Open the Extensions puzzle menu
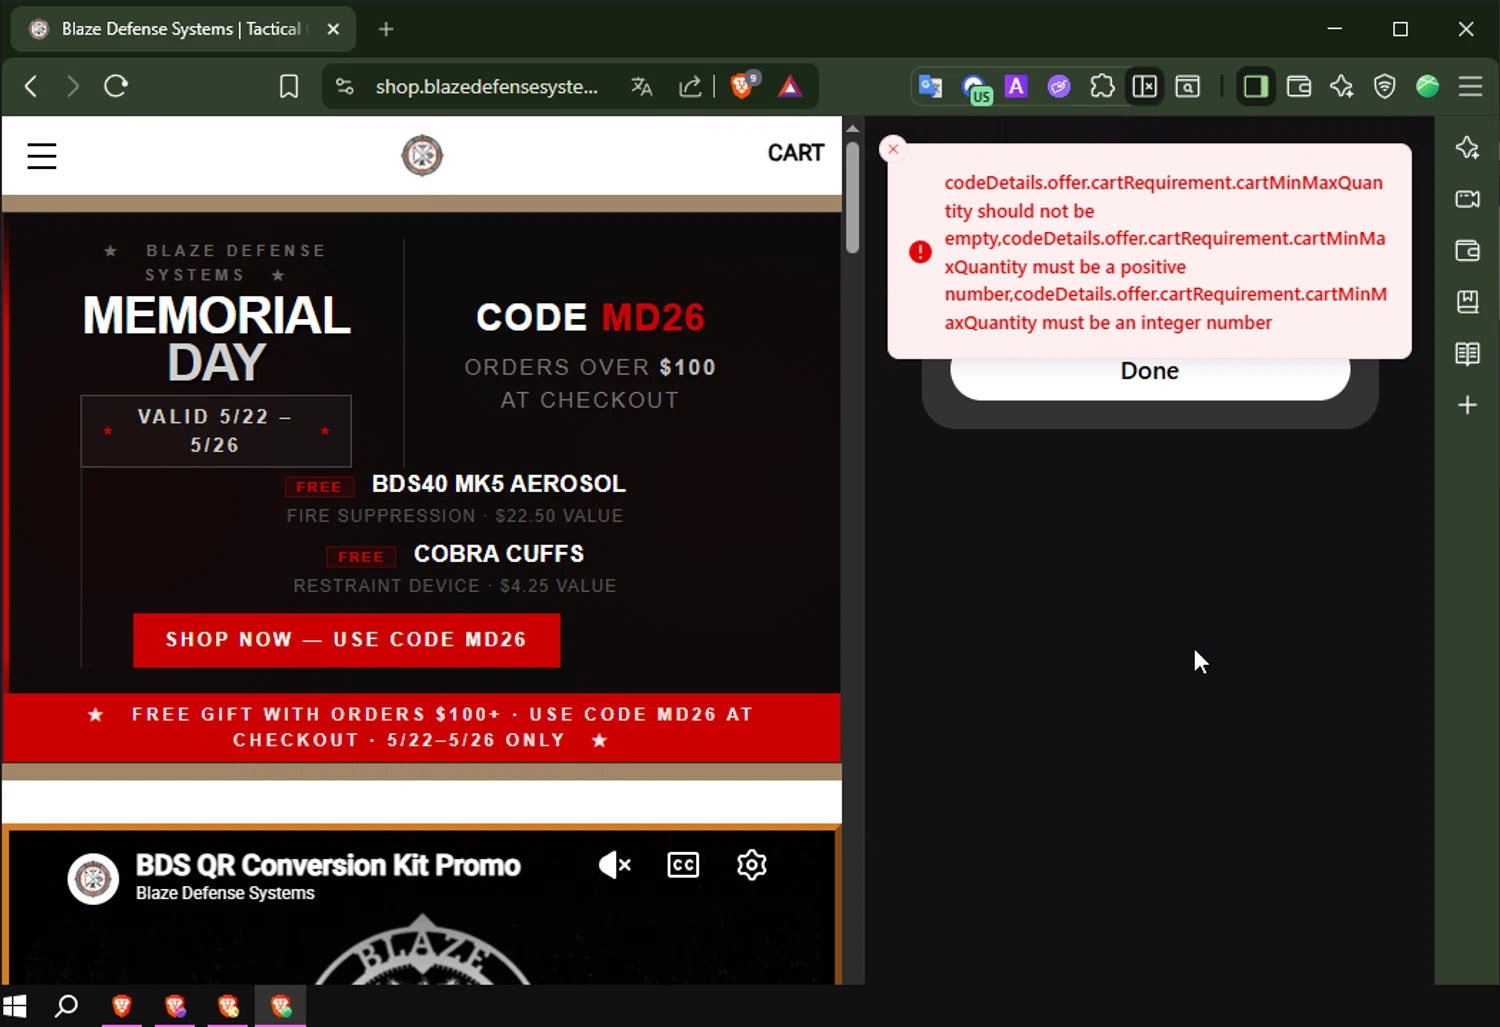1500x1027 pixels. [1102, 87]
